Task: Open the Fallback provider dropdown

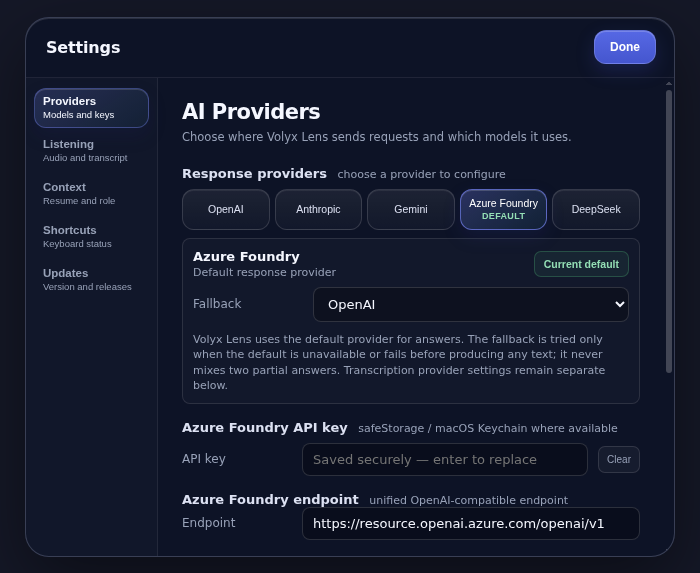Action: 471,304
